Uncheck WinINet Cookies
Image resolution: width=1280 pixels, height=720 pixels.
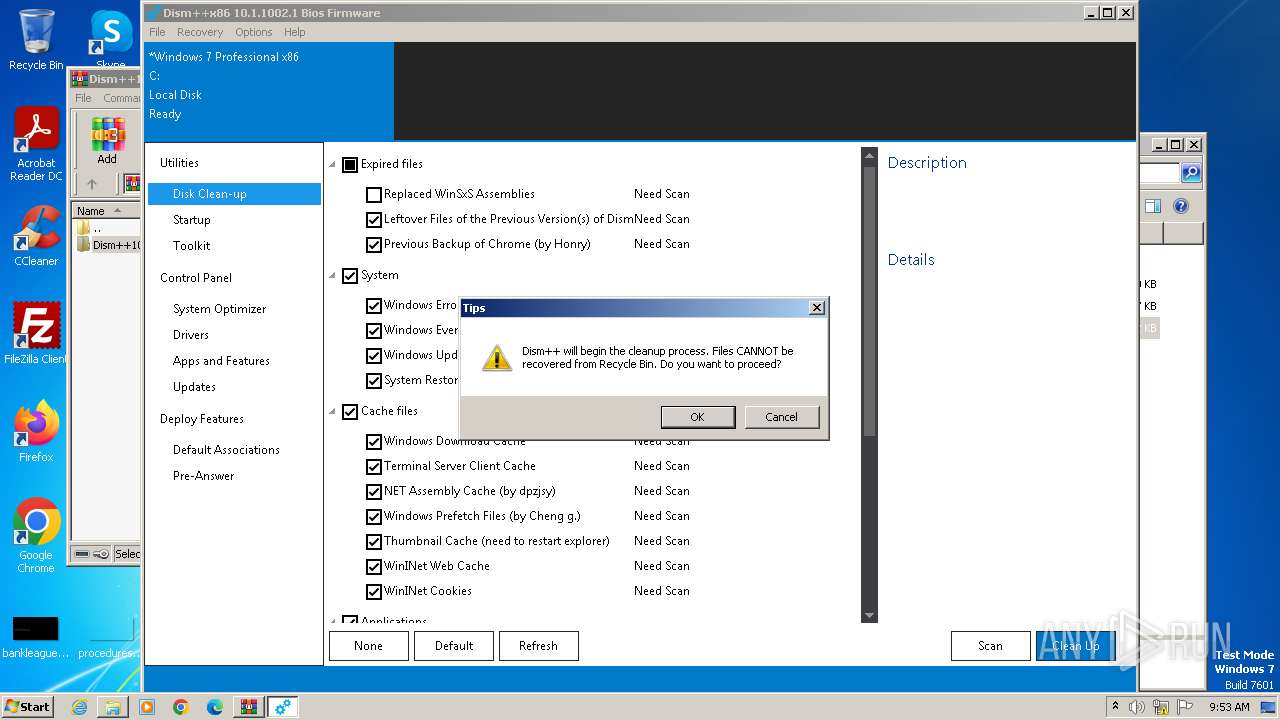[x=374, y=592]
